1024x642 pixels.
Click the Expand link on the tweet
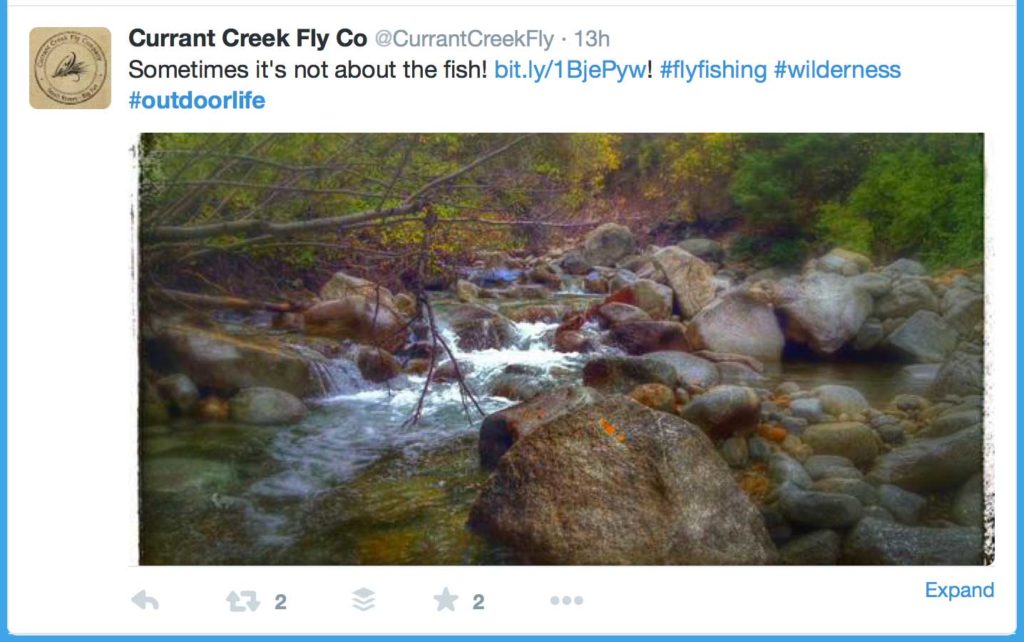959,590
